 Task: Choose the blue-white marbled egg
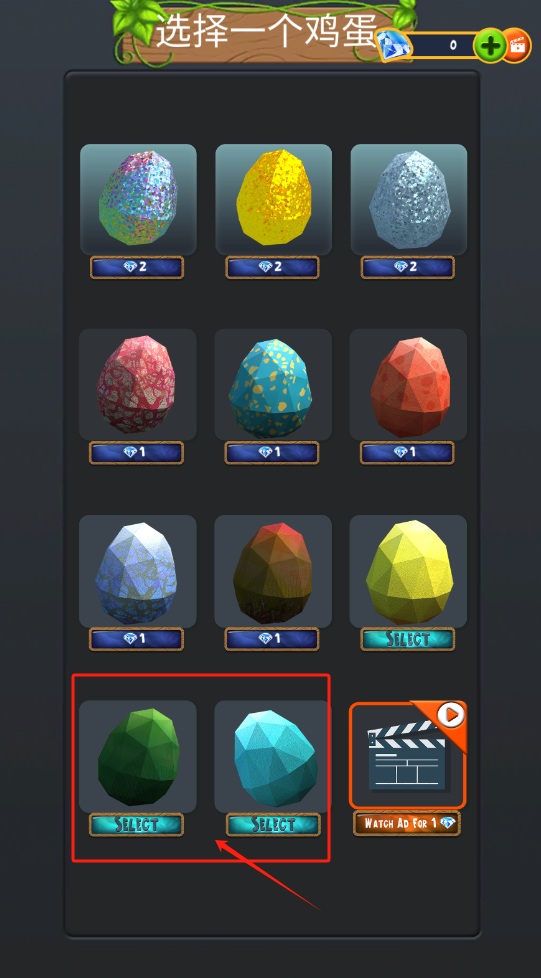point(137,571)
